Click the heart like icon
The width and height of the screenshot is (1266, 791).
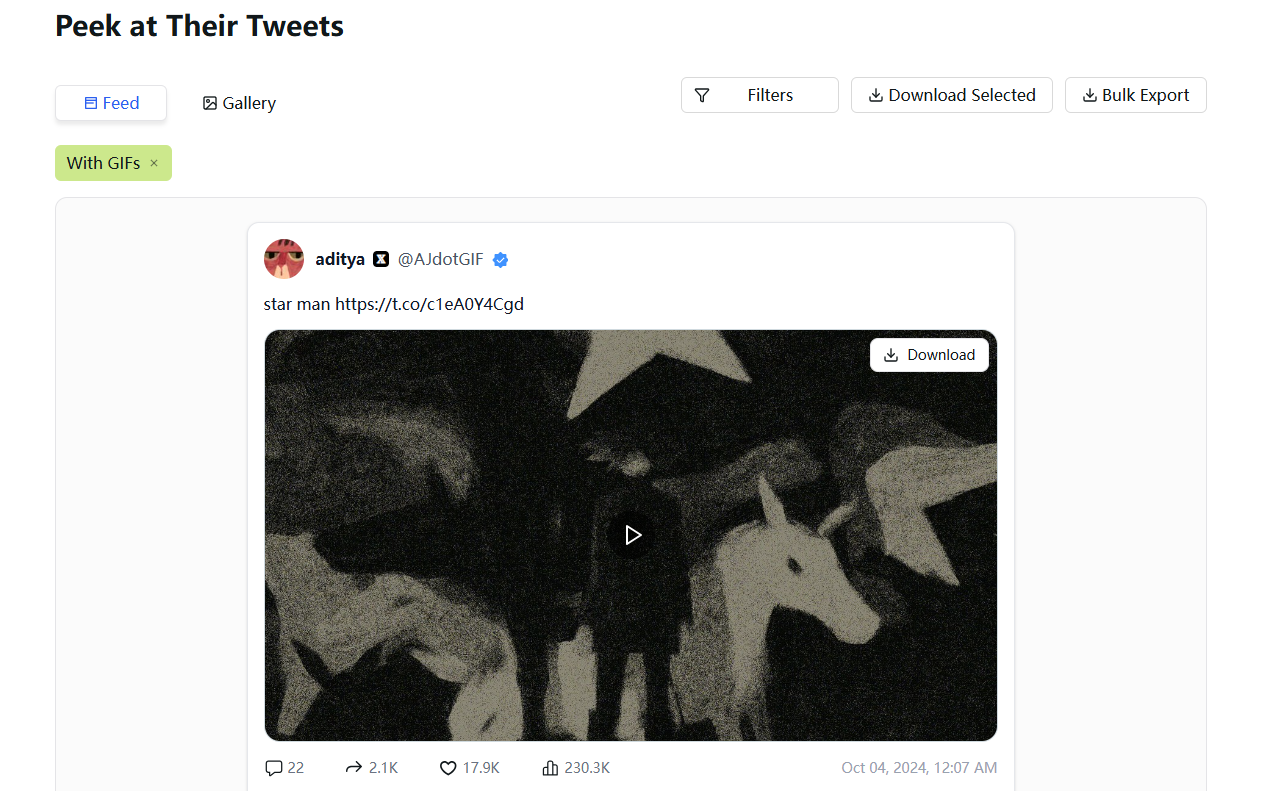click(448, 768)
